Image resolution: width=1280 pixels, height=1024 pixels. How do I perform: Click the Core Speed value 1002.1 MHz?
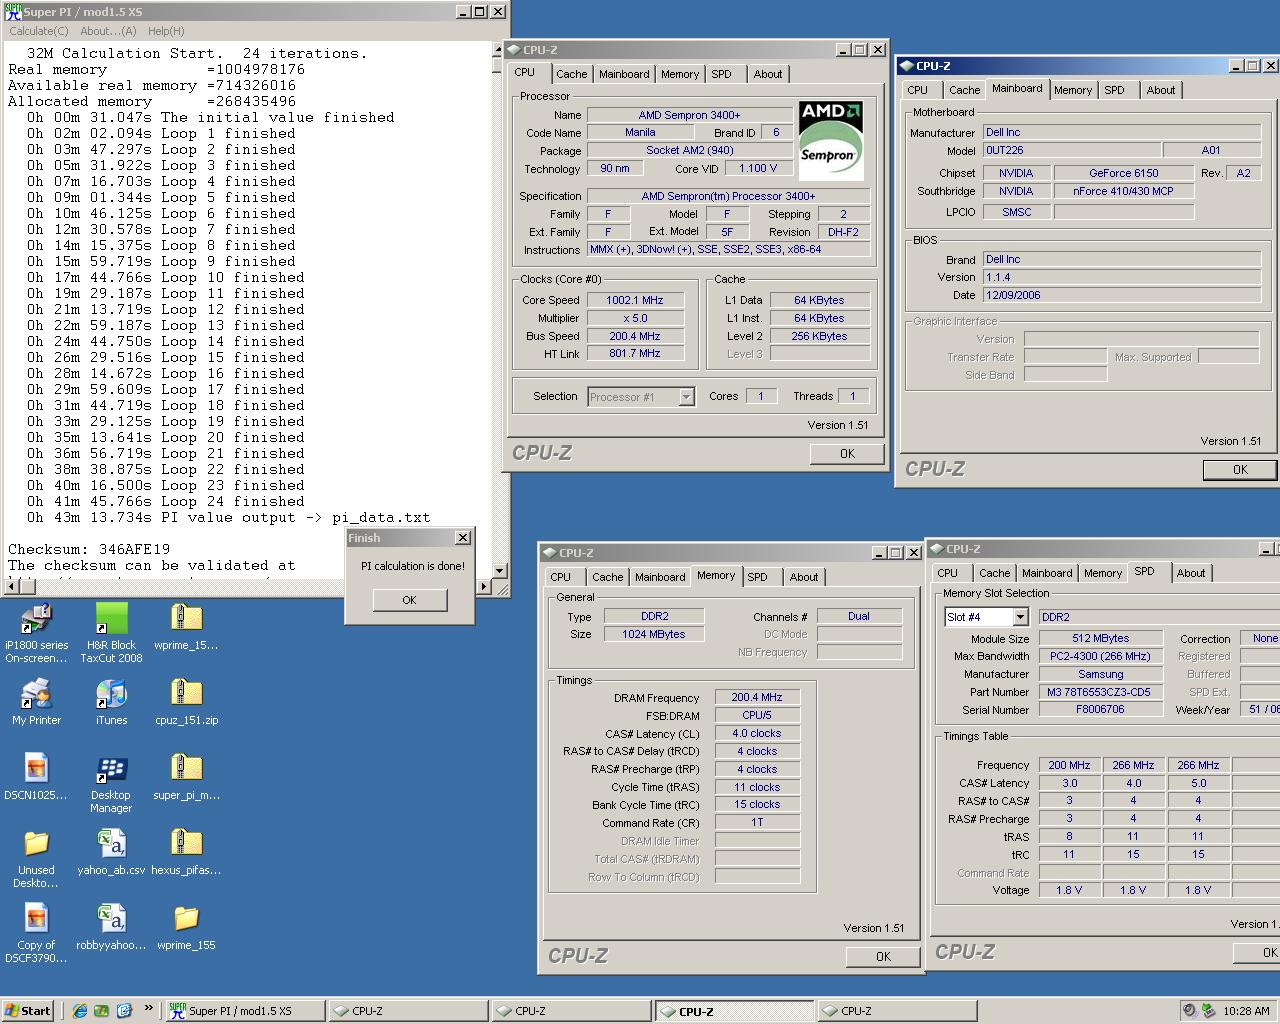tap(635, 300)
